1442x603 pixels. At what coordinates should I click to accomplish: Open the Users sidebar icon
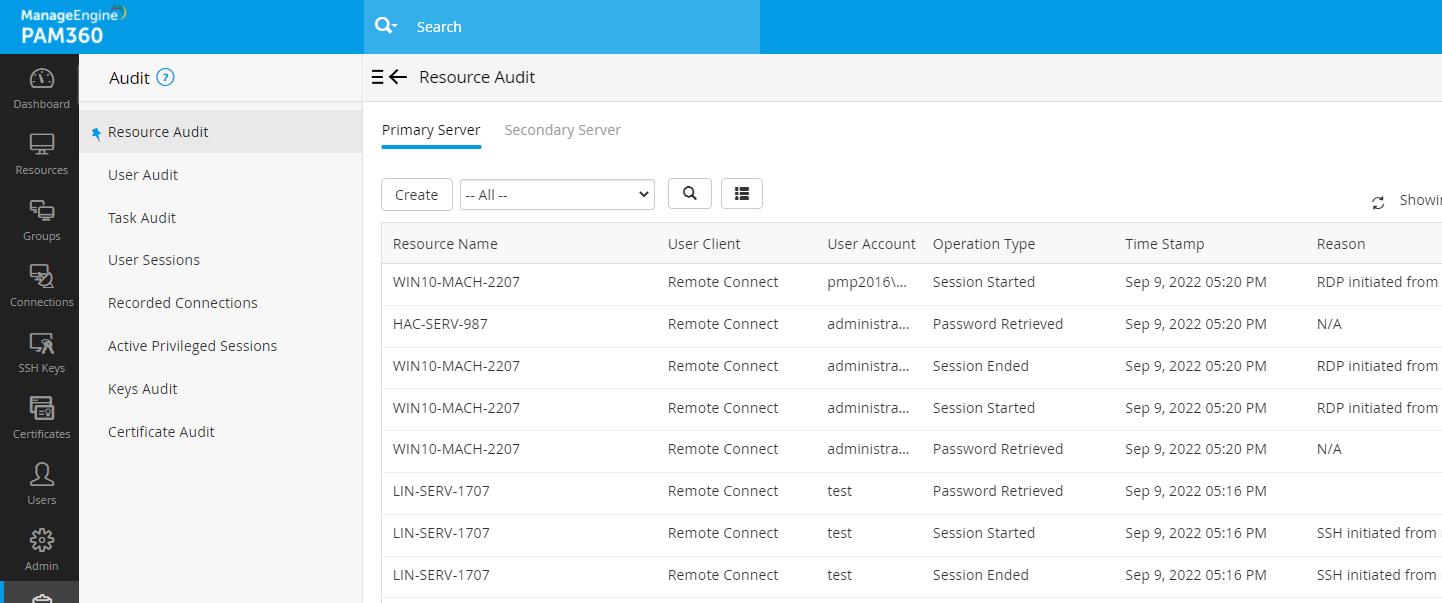tap(41, 476)
